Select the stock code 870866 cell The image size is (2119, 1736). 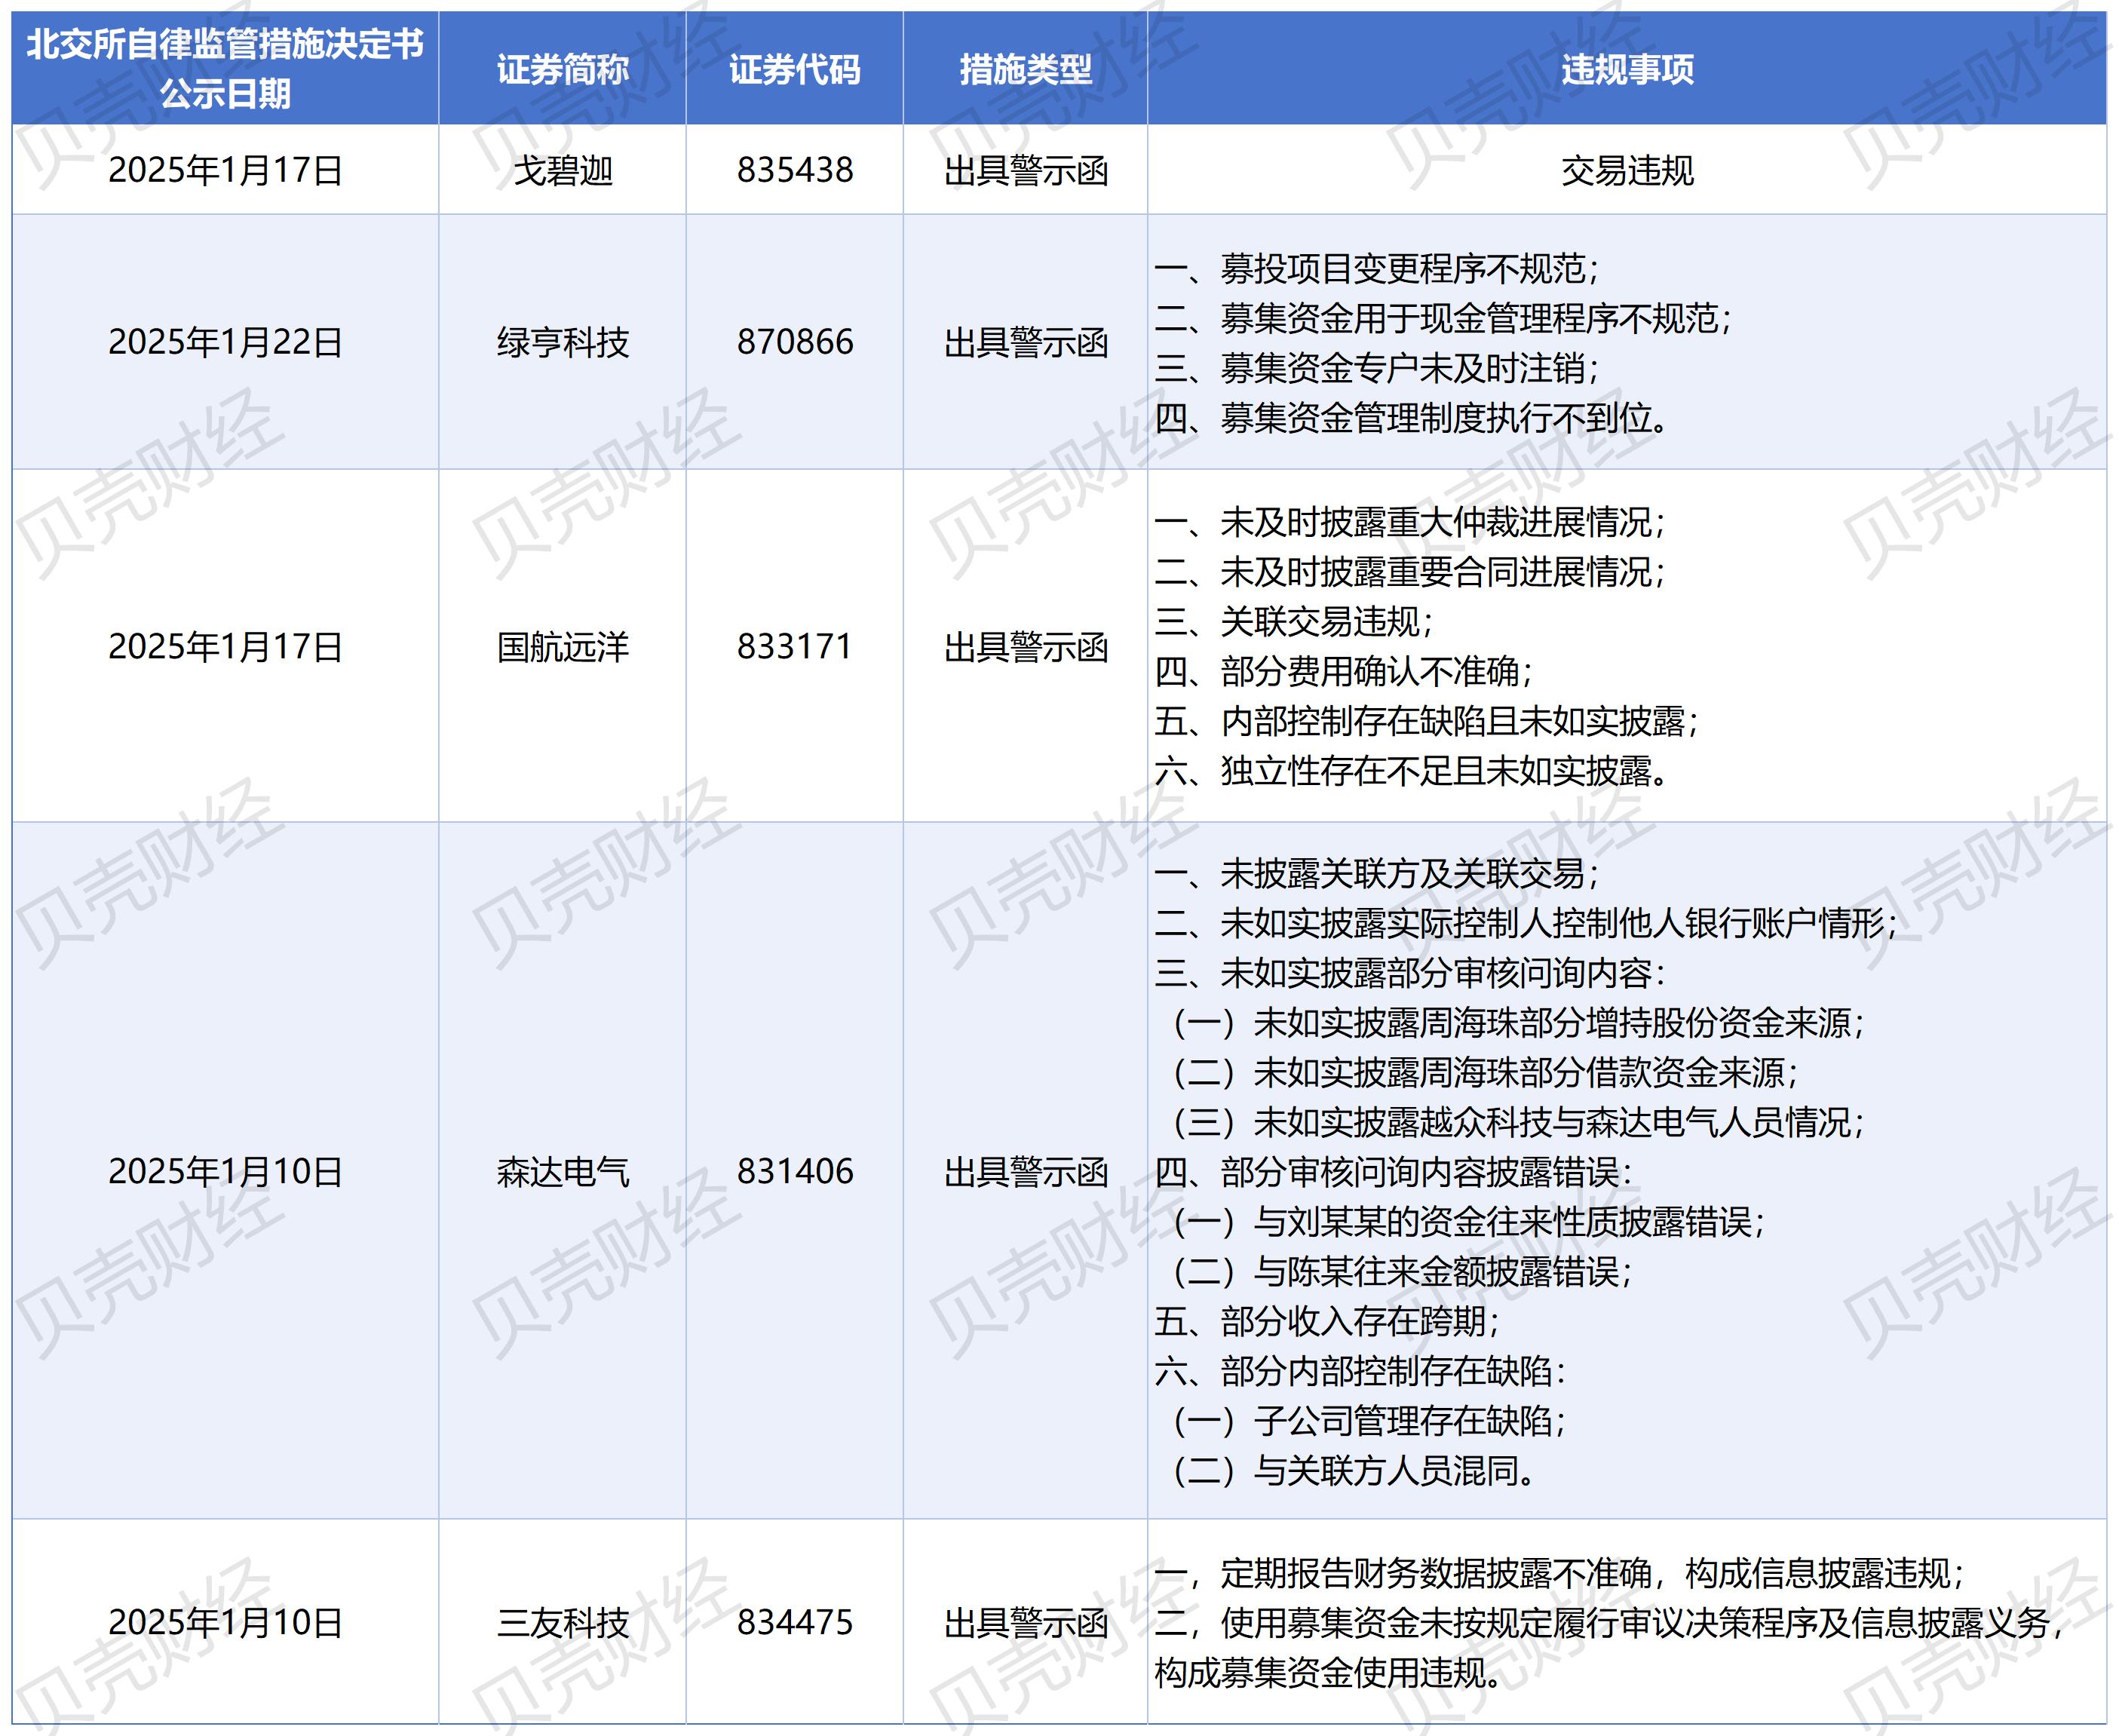pos(795,342)
